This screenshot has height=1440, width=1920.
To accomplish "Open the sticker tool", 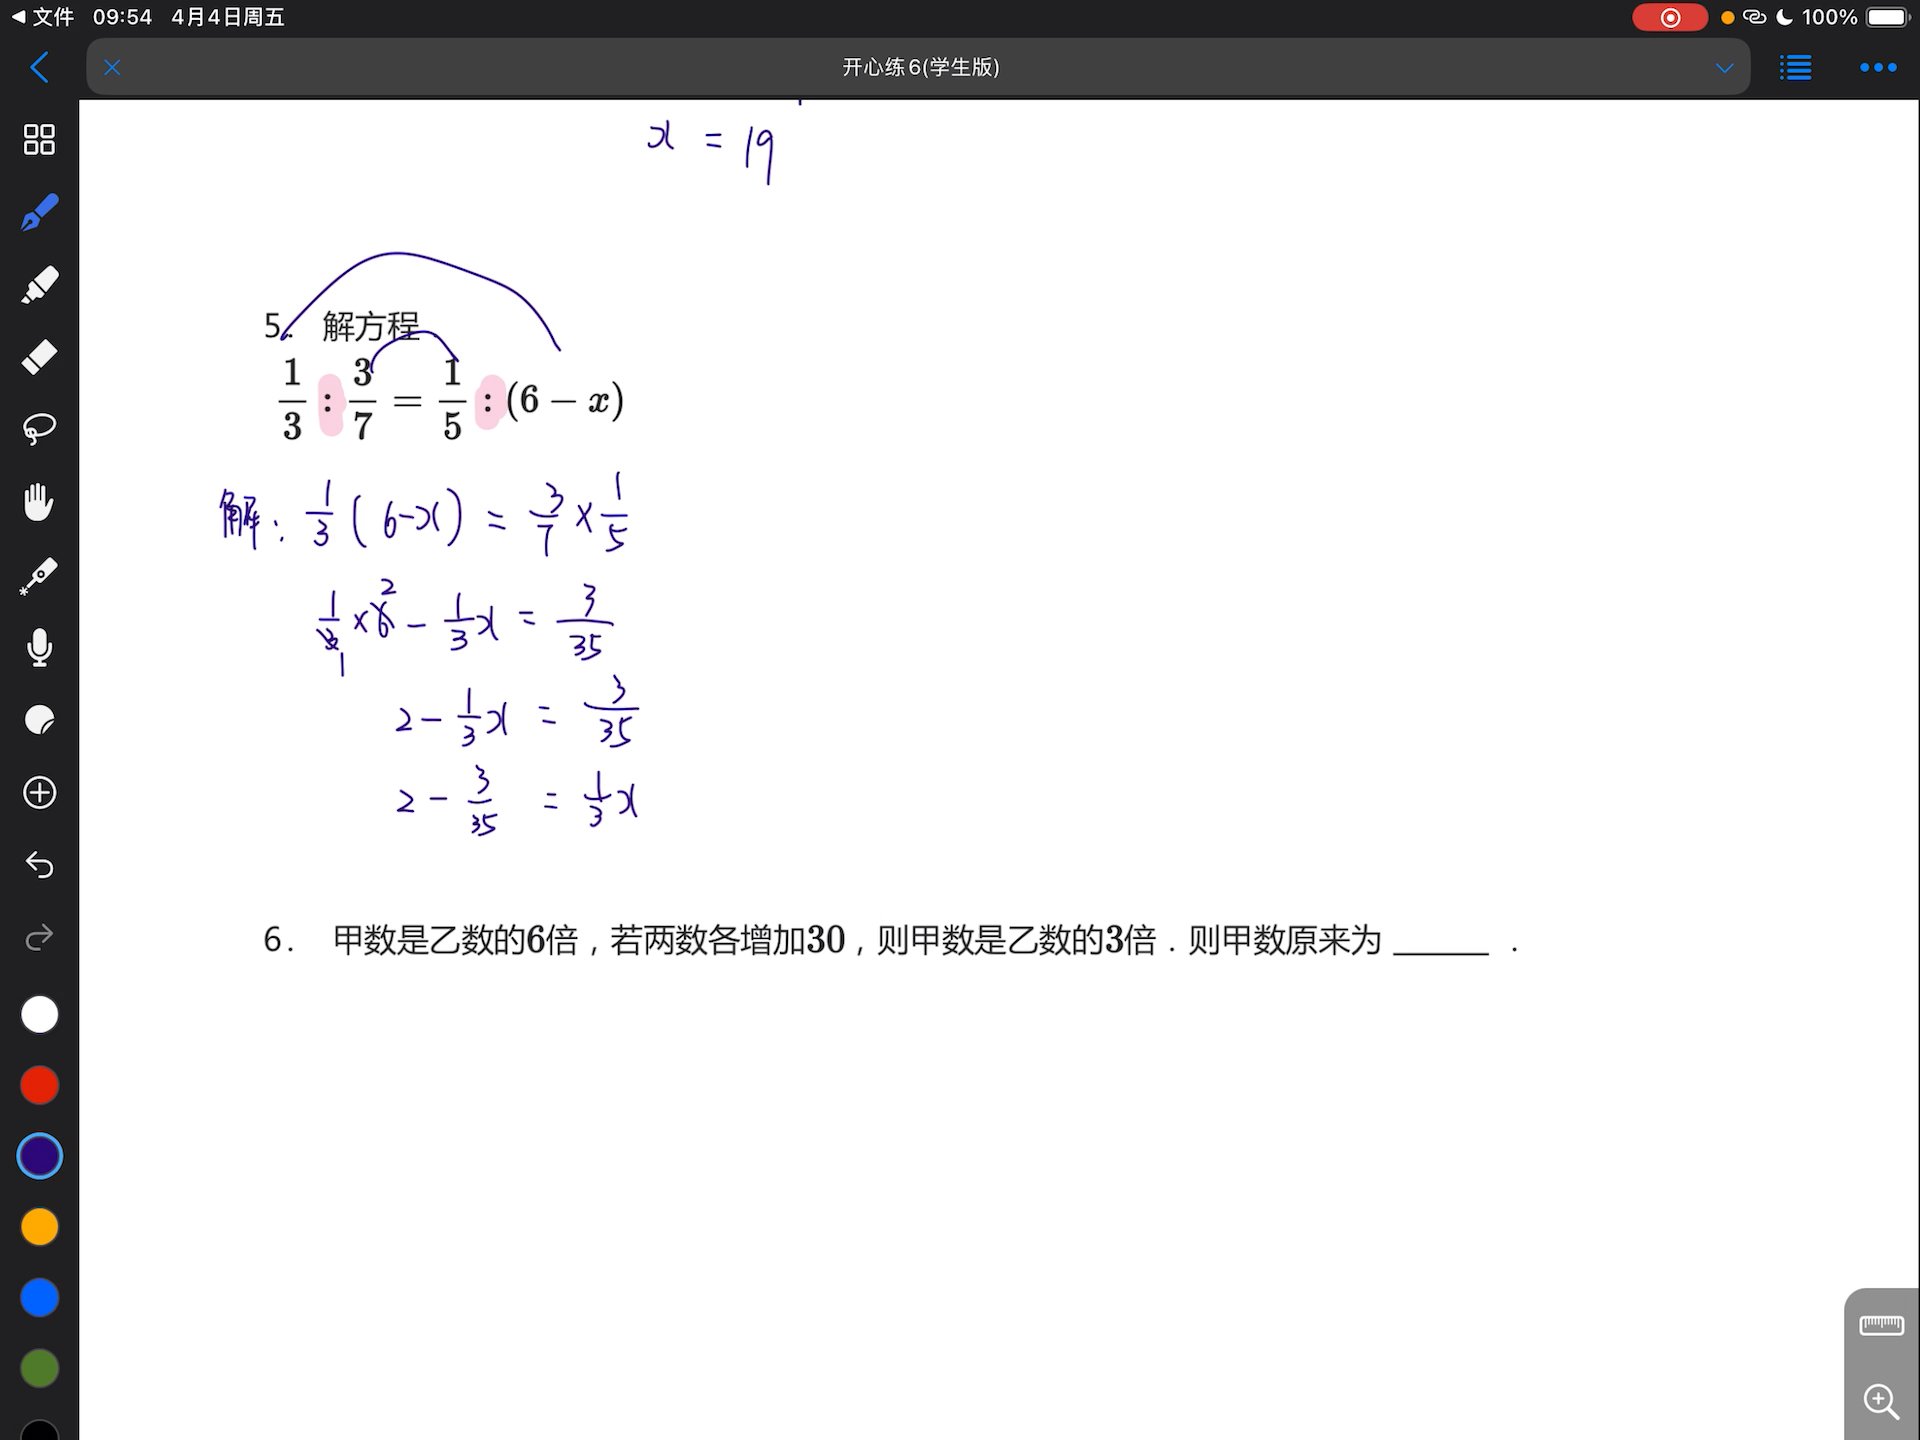I will 39,720.
